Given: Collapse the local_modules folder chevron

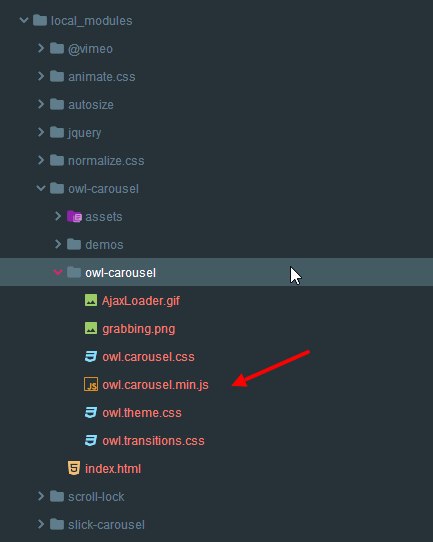Looking at the screenshot, I should pyautogui.click(x=23, y=20).
